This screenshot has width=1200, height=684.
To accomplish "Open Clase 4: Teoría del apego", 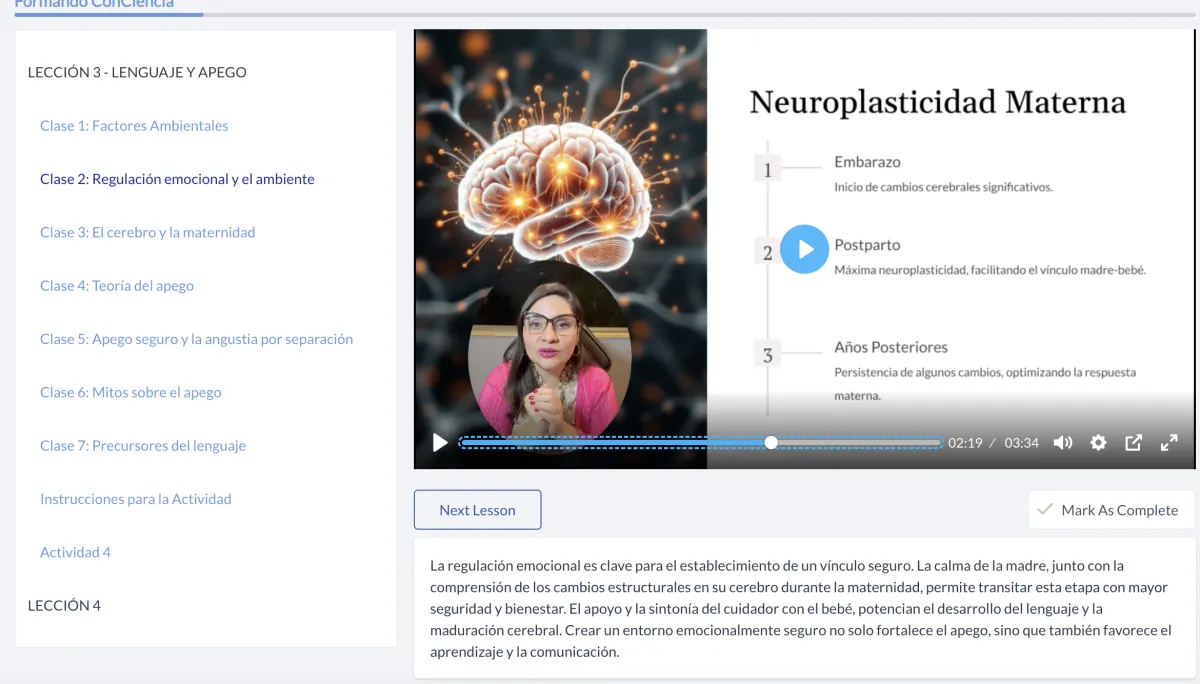I will [117, 286].
